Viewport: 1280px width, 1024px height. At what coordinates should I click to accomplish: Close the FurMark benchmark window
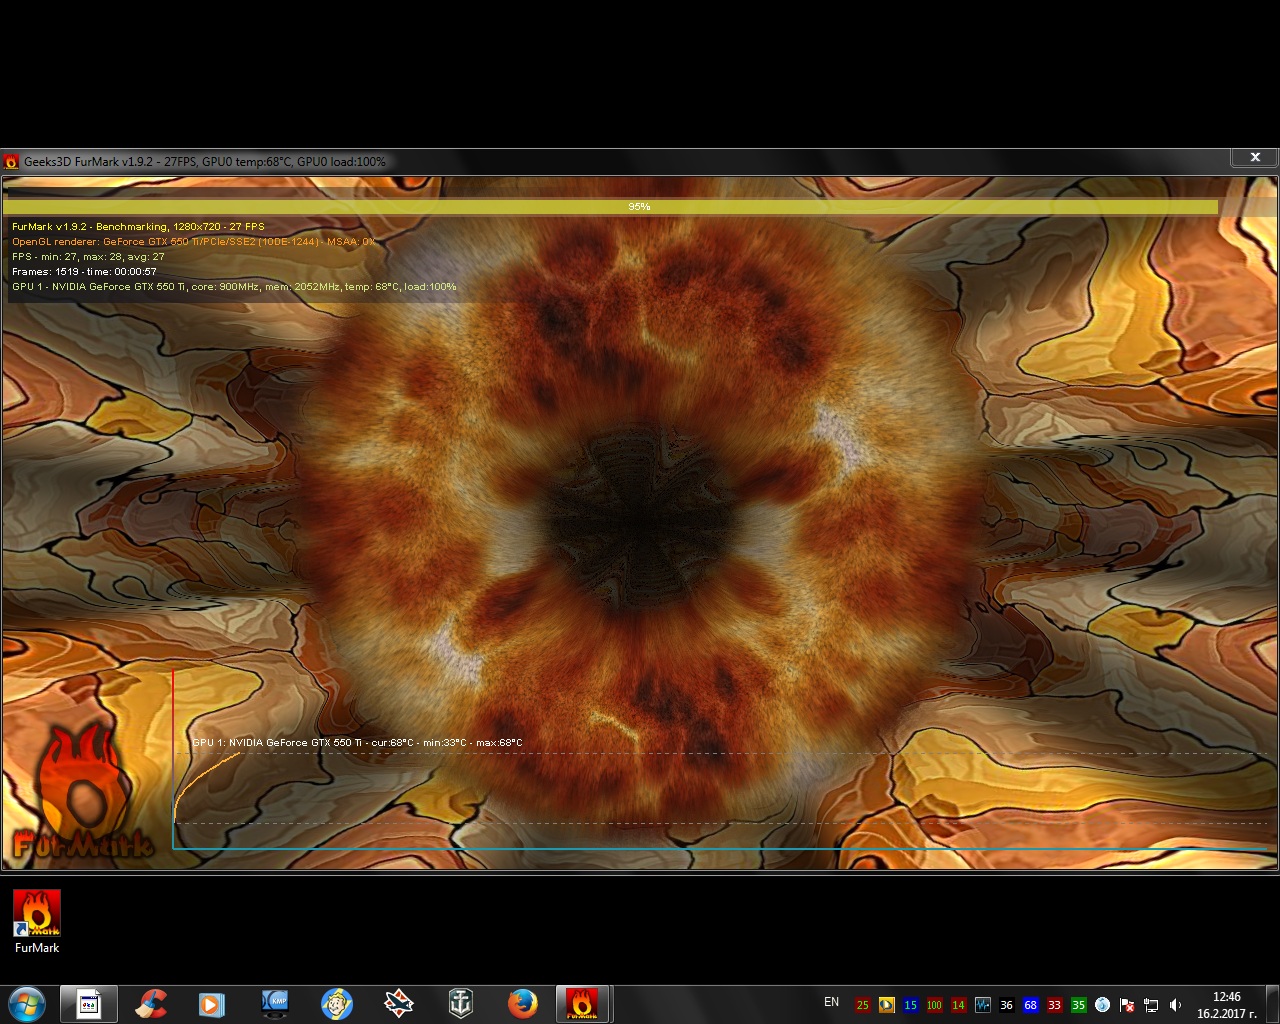(x=1254, y=157)
